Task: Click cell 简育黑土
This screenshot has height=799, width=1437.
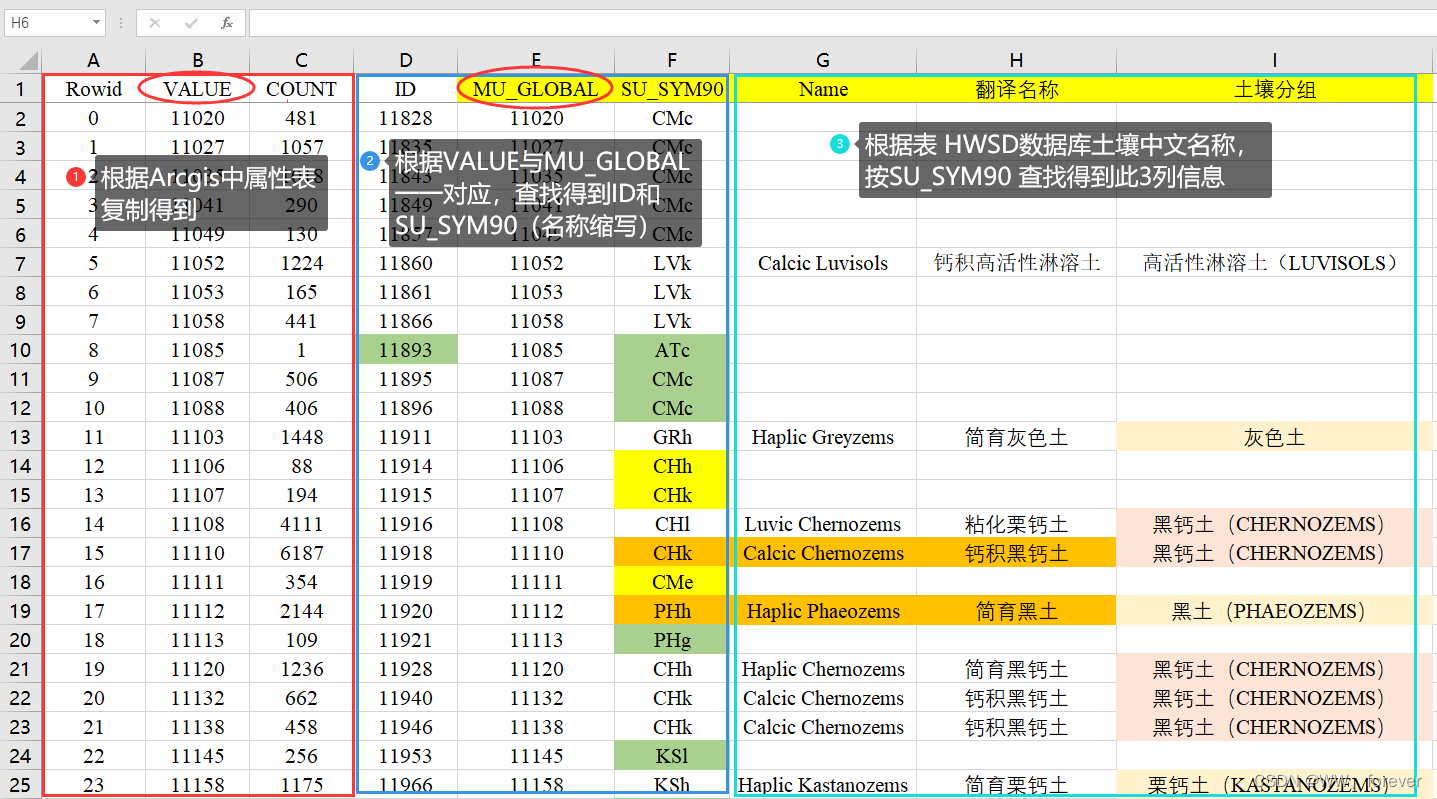Action: point(1017,611)
